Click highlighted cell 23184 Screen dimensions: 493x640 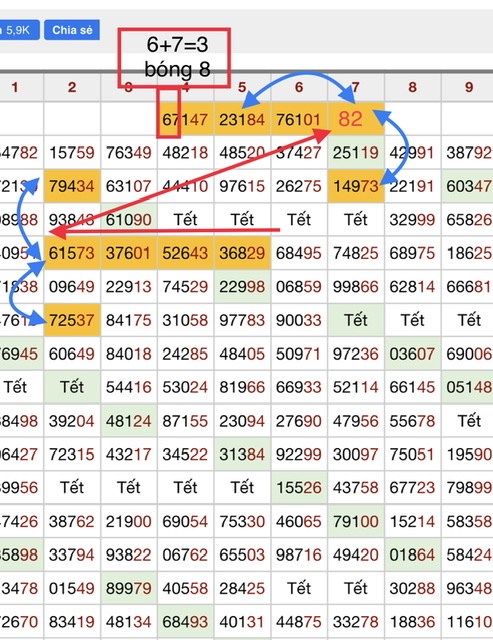click(242, 119)
